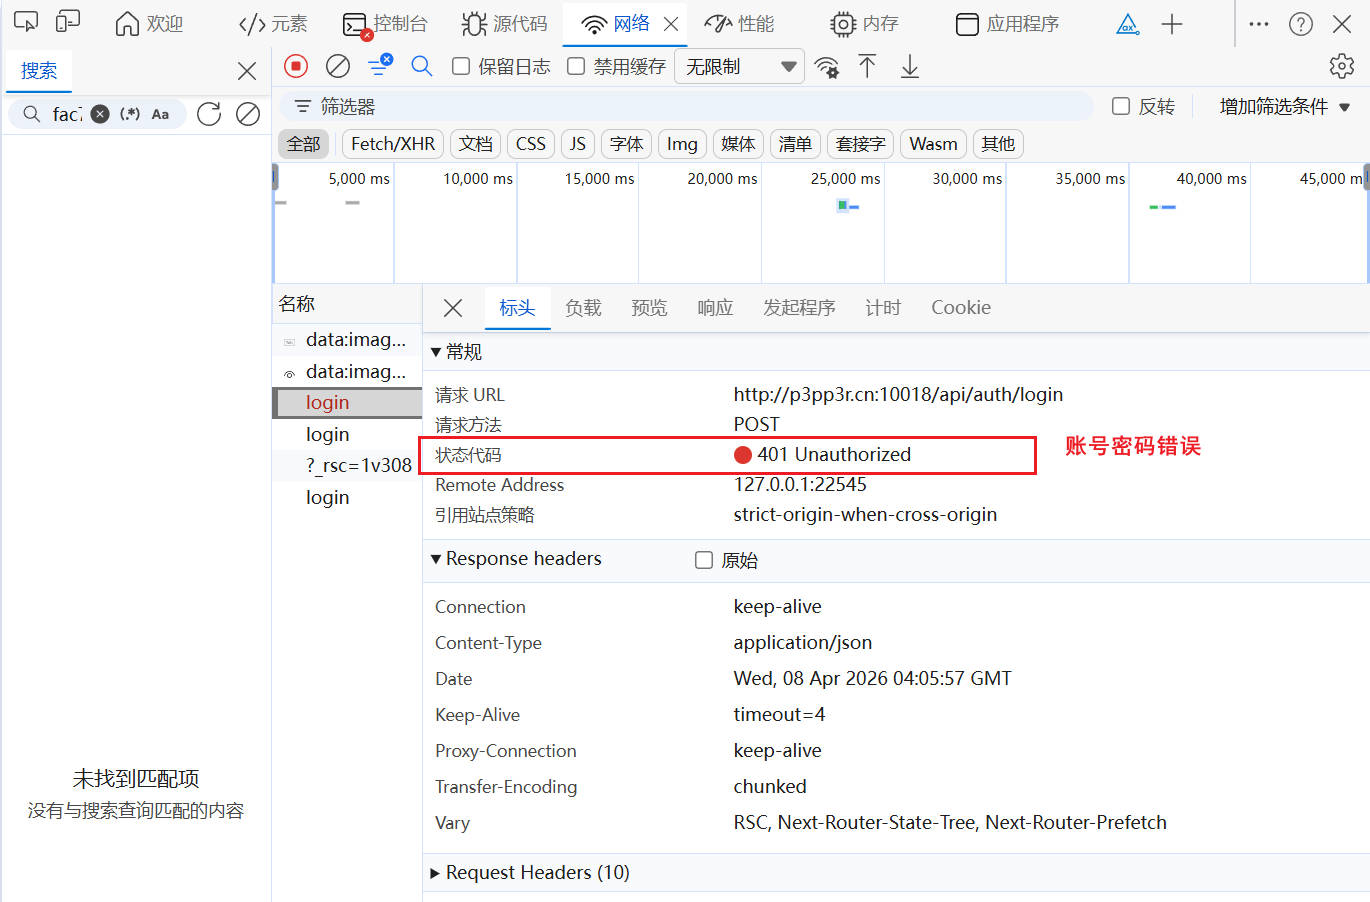Enable 禁用缓存 checkbox
The image size is (1370, 902).
coord(576,66)
